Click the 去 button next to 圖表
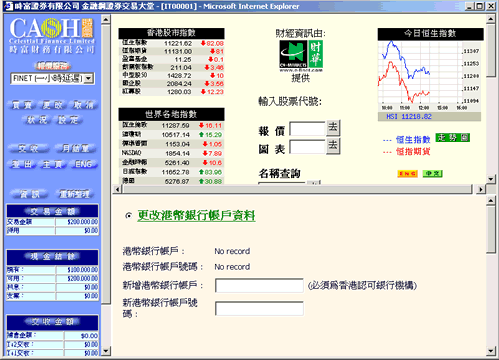This screenshot has height=360, width=499. coord(333,146)
